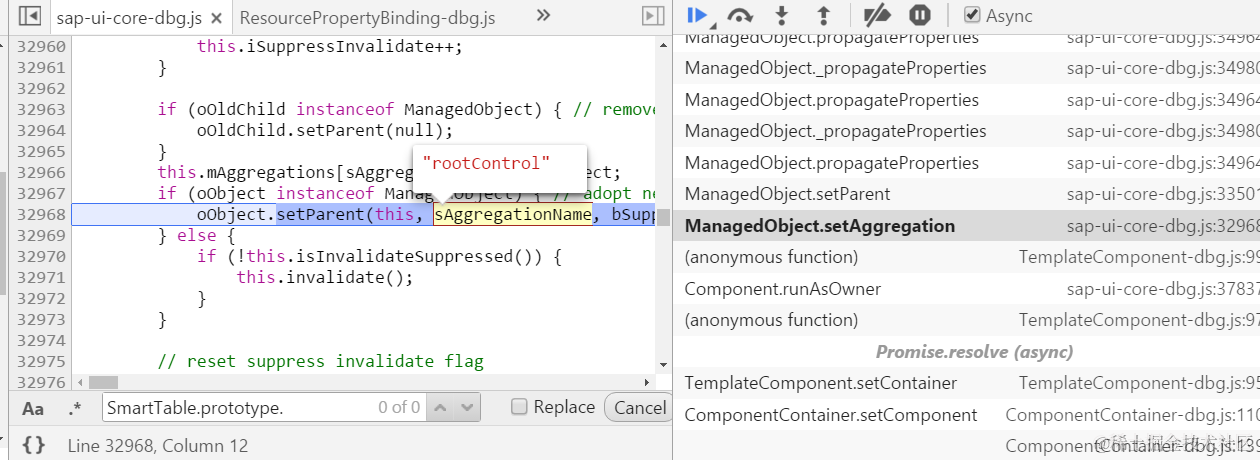Viewport: 1260px width, 460px height.
Task: Click the Line 32968, Column 12 status text
Action: (x=158, y=446)
